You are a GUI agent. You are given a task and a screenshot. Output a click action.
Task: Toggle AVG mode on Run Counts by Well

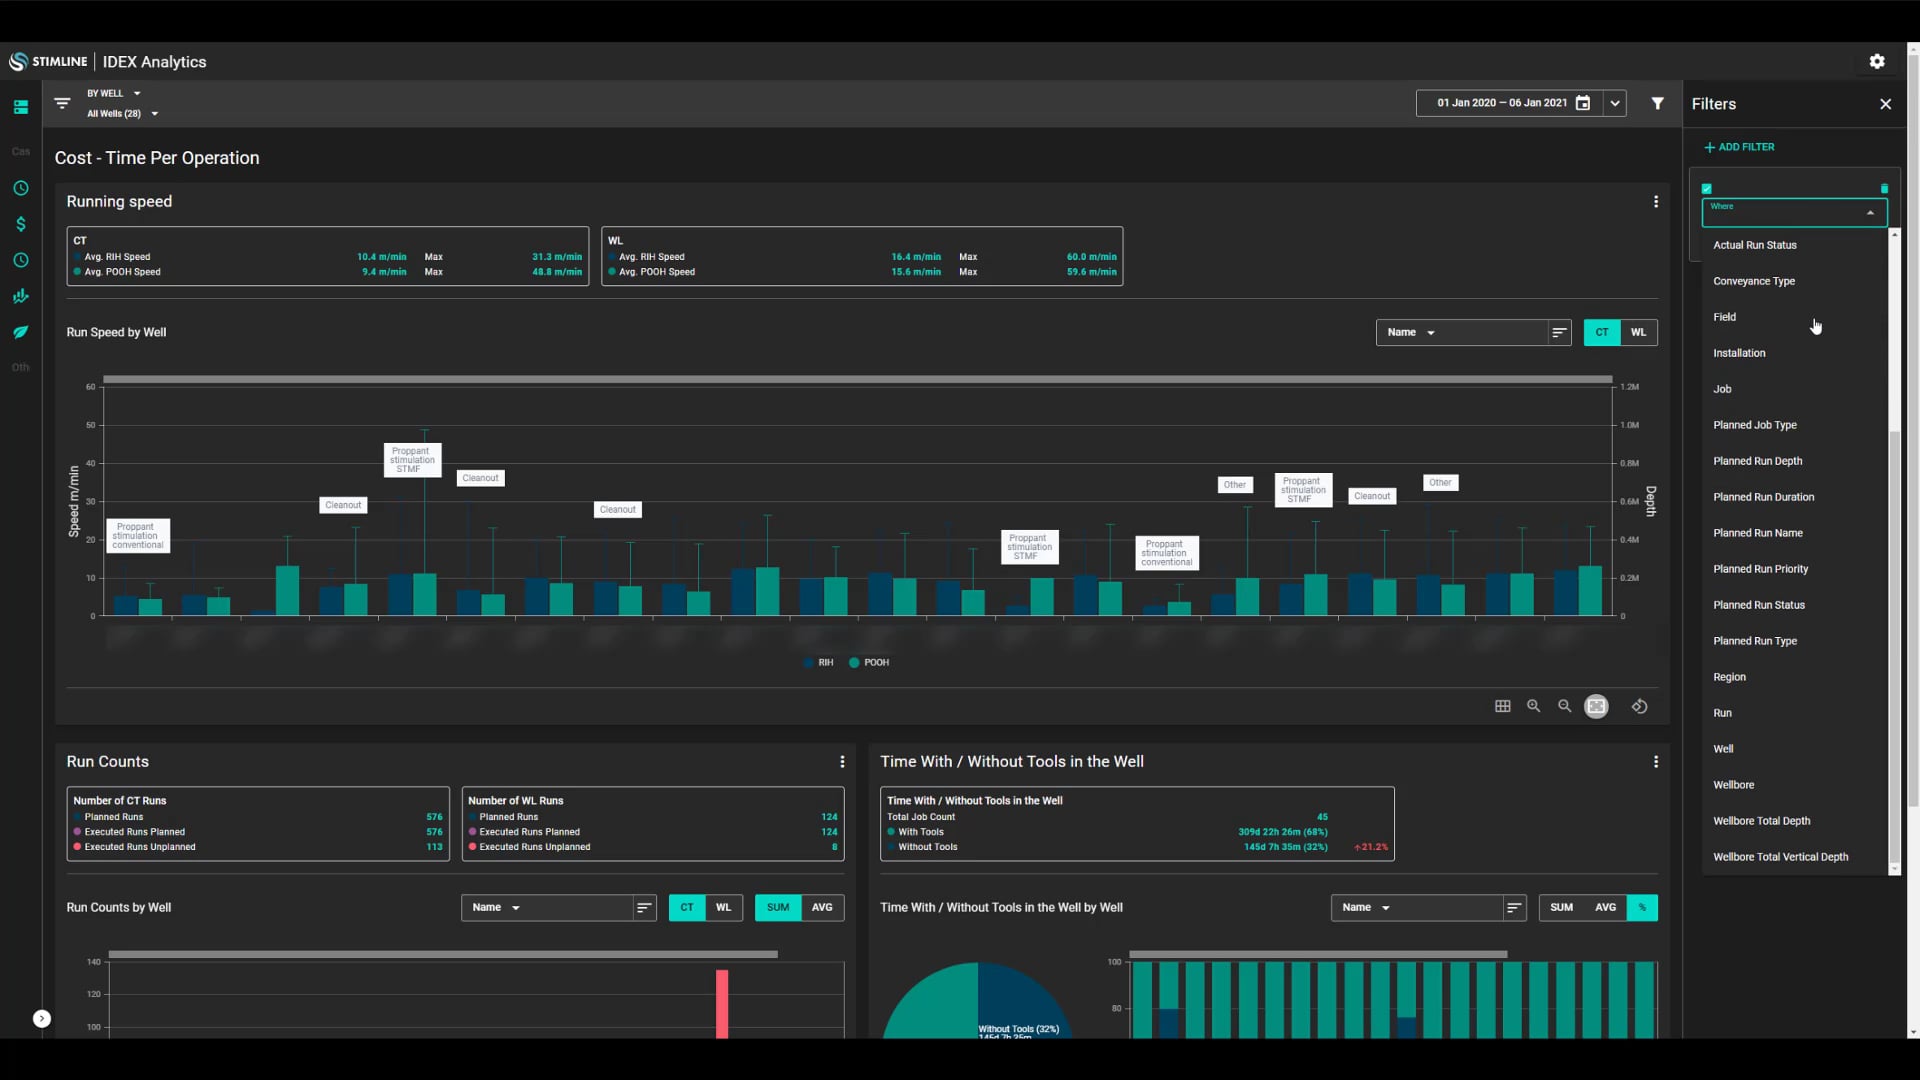822,907
